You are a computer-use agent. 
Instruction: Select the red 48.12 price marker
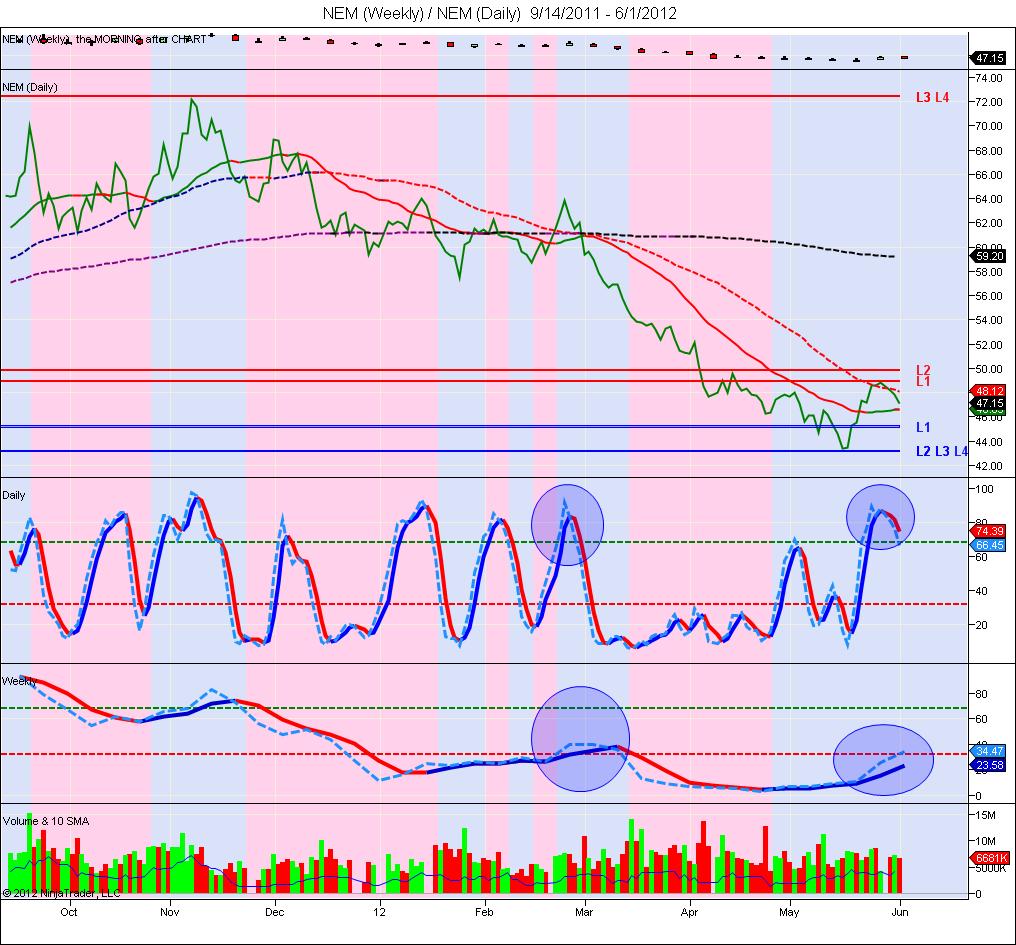tap(989, 391)
